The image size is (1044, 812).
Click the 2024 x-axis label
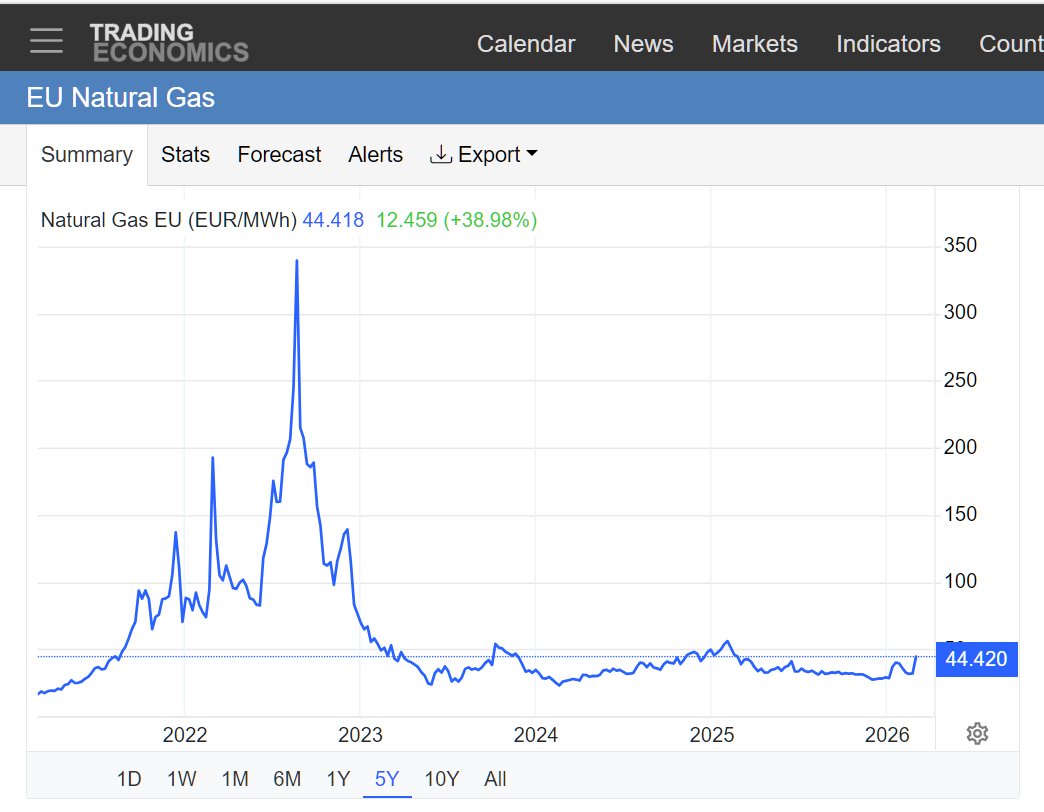click(x=535, y=734)
